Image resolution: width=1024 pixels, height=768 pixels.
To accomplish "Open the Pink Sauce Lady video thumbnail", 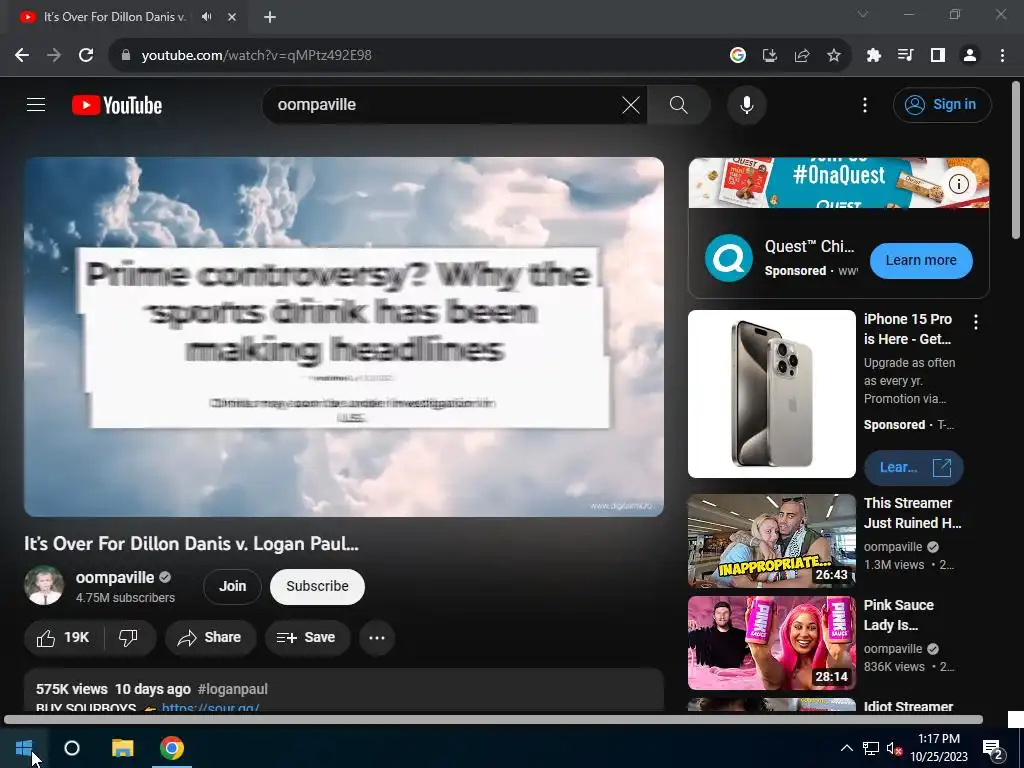I will pyautogui.click(x=772, y=643).
